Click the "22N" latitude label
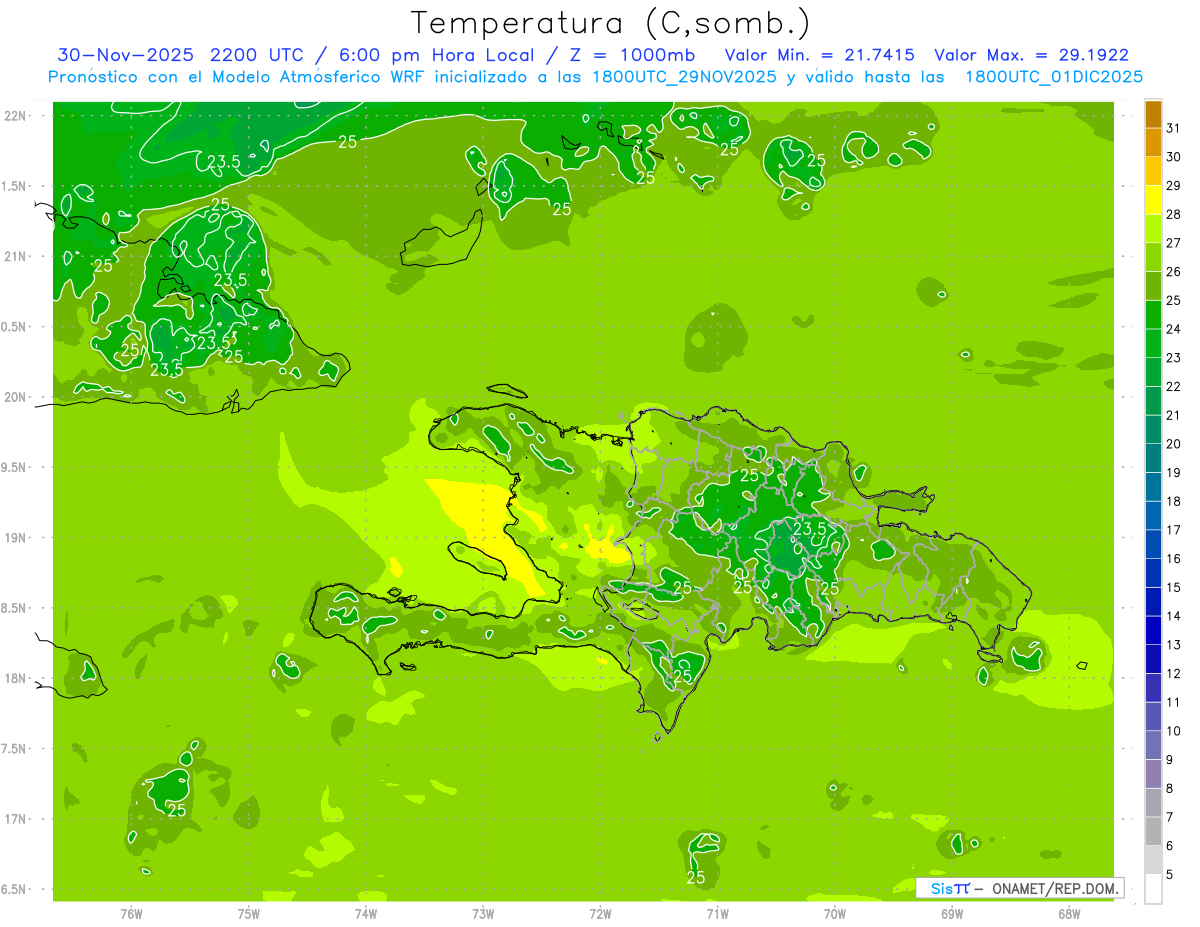 click(16, 115)
